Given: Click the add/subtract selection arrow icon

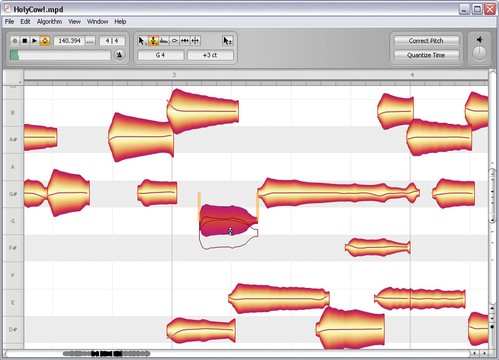Looking at the screenshot, I should [228, 41].
